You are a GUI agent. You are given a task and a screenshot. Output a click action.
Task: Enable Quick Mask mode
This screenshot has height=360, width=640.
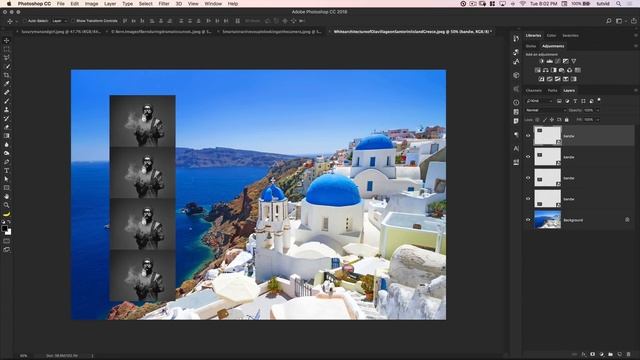click(x=7, y=241)
